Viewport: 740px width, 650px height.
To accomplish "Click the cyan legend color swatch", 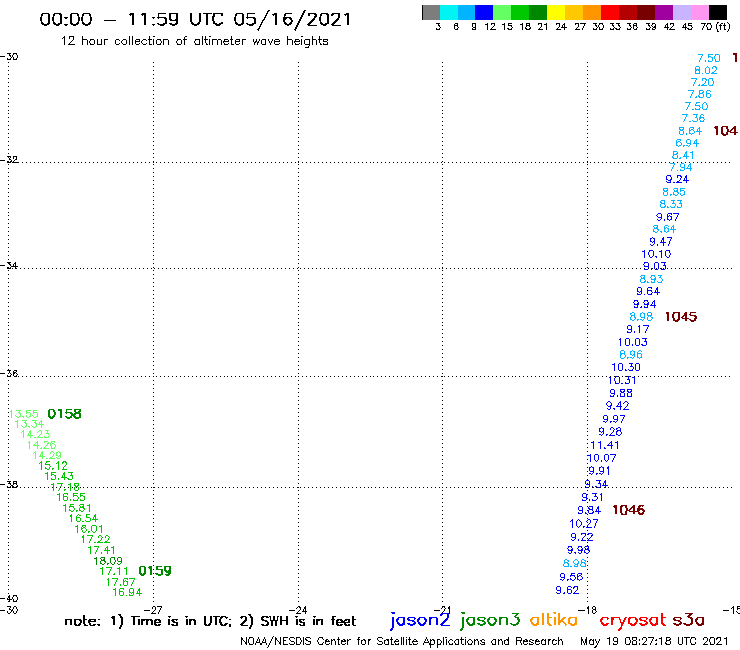I will tap(449, 12).
